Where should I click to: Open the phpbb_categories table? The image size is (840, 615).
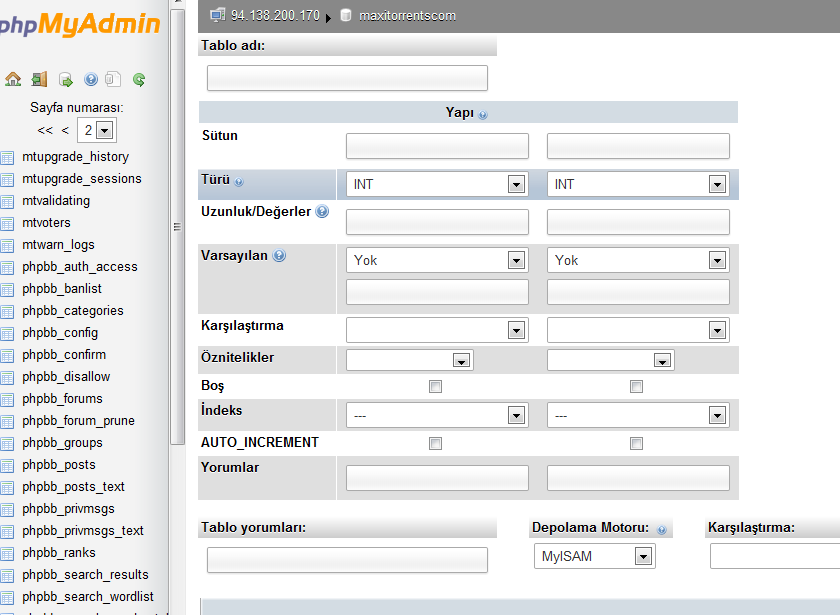tap(73, 311)
